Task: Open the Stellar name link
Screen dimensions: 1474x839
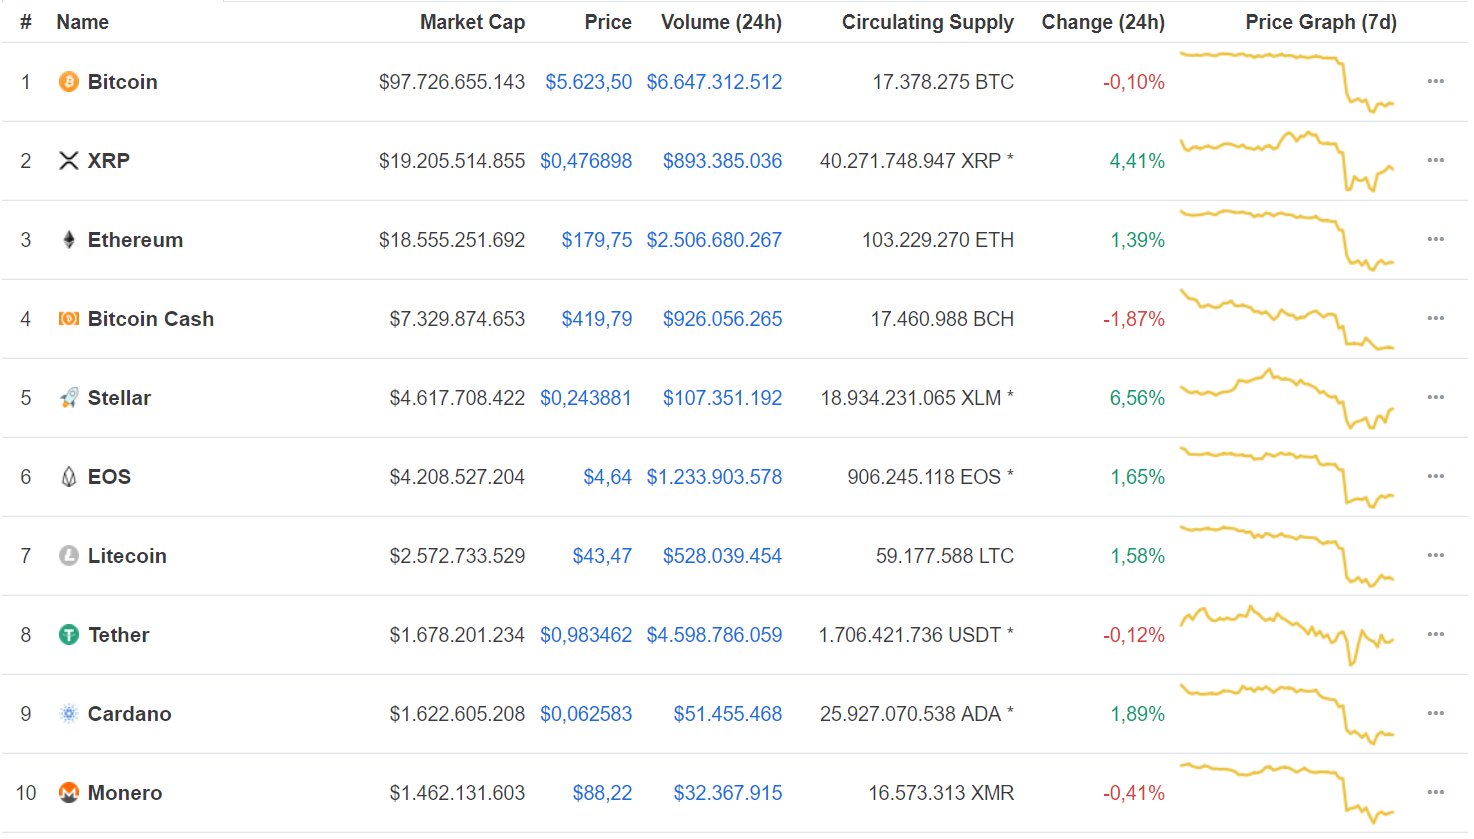Action: (x=119, y=398)
